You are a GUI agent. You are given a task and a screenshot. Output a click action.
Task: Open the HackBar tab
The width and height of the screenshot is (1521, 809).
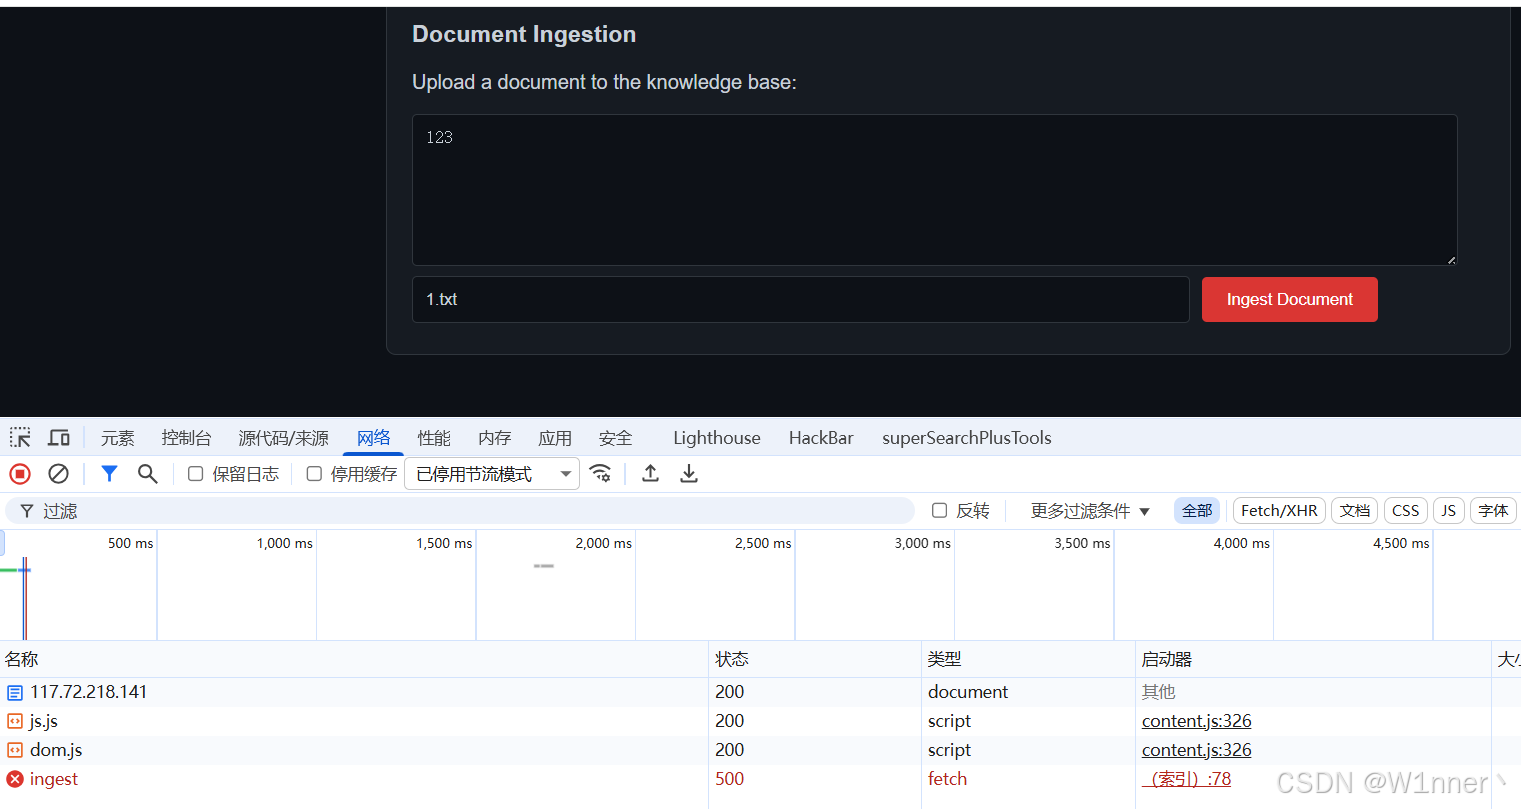(x=821, y=438)
